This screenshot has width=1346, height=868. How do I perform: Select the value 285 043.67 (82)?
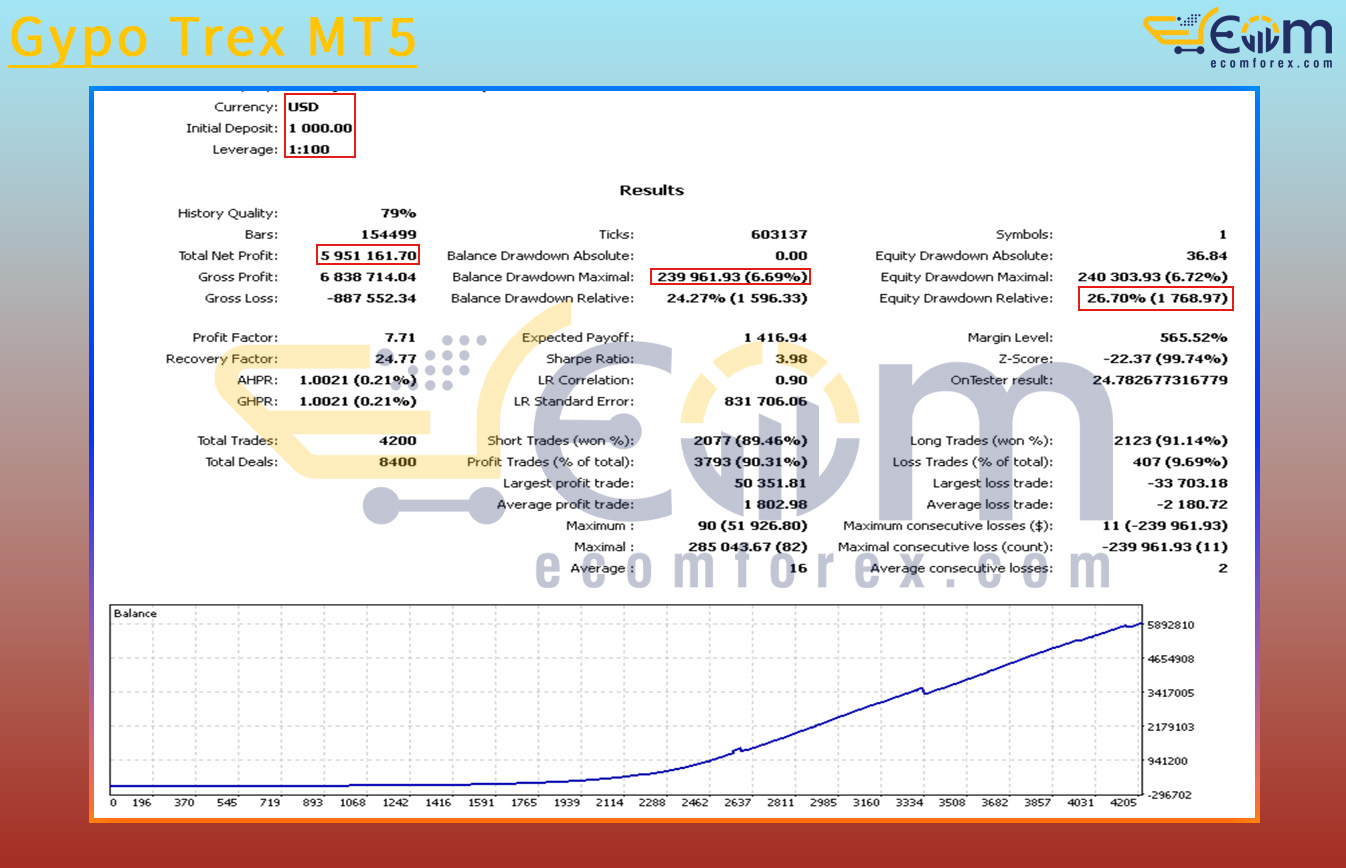748,547
